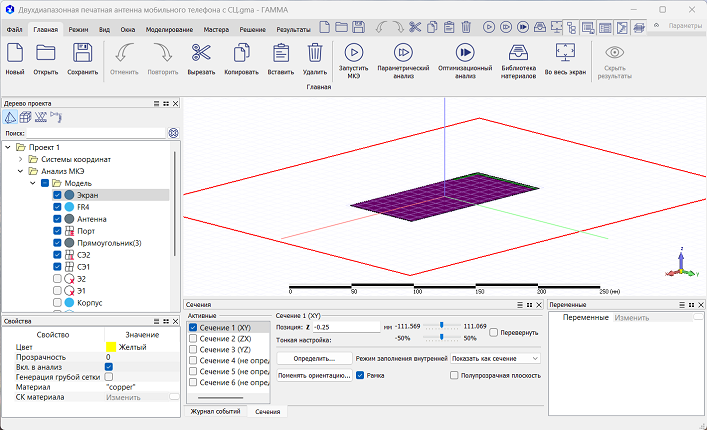Open Библиотека материалов
707x430 pixels.
(518, 51)
